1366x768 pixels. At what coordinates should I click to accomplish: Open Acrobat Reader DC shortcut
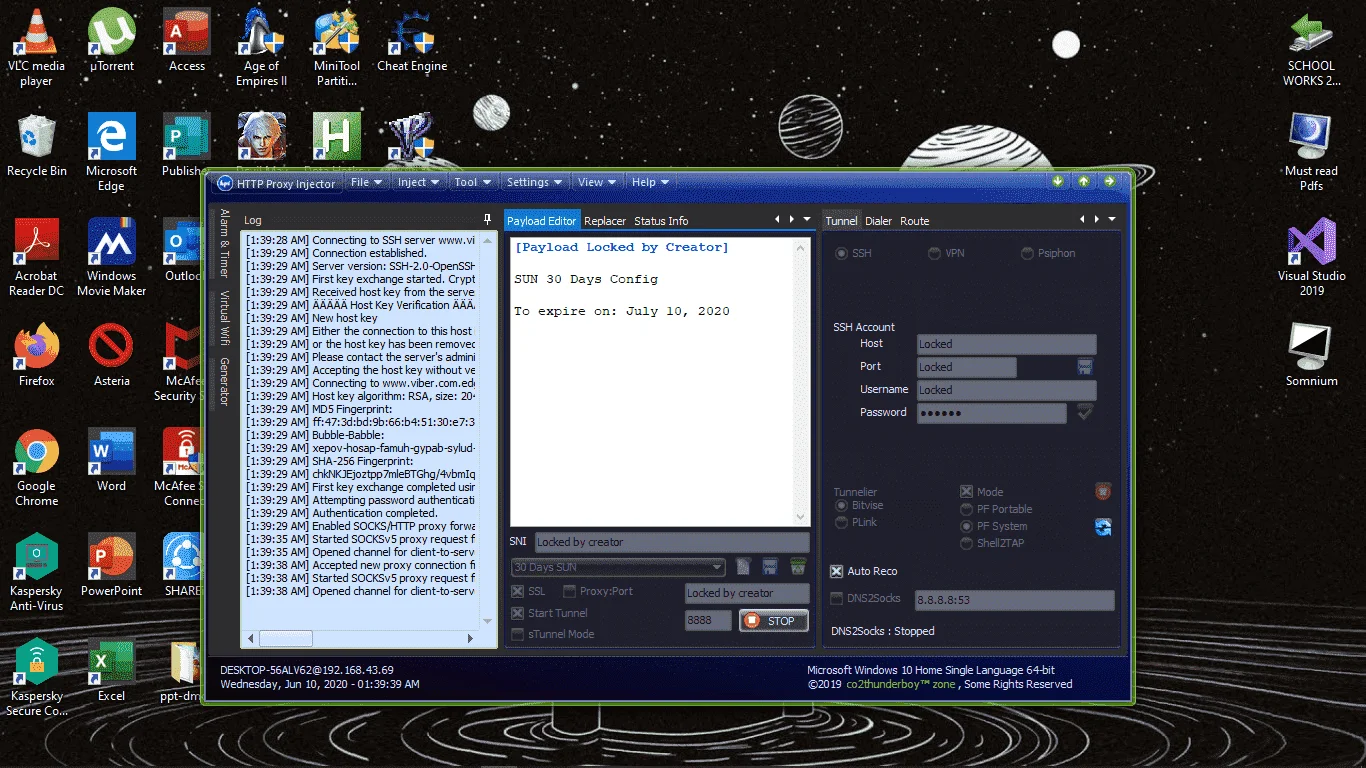(x=36, y=257)
